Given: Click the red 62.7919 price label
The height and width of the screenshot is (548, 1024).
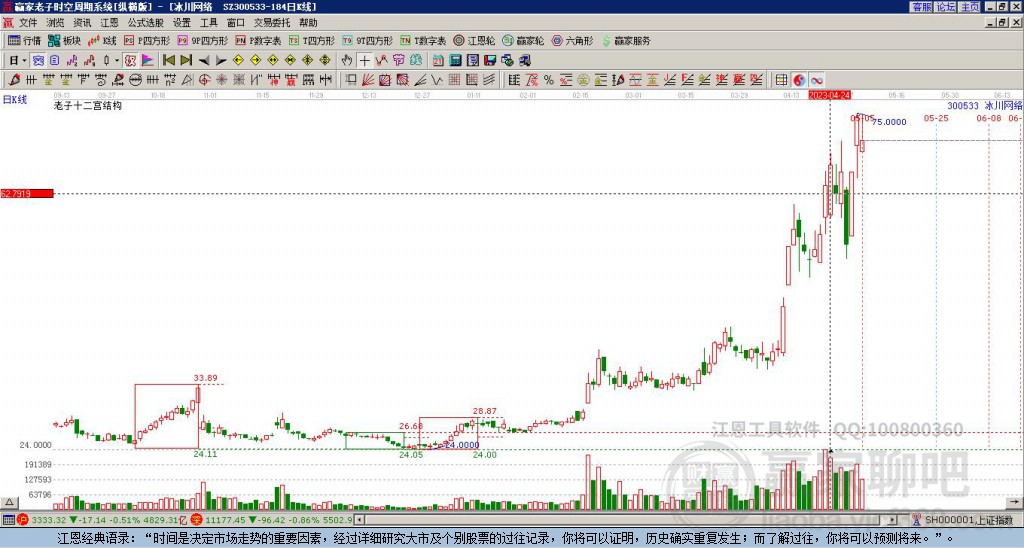Looking at the screenshot, I should 26,194.
